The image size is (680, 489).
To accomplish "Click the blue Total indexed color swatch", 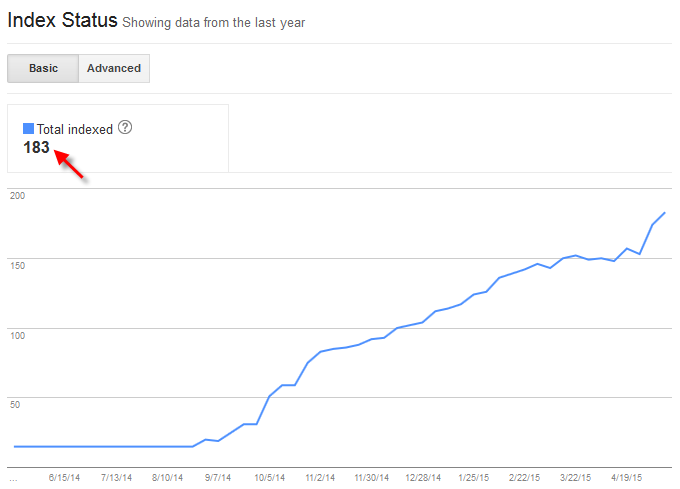I will 29,129.
